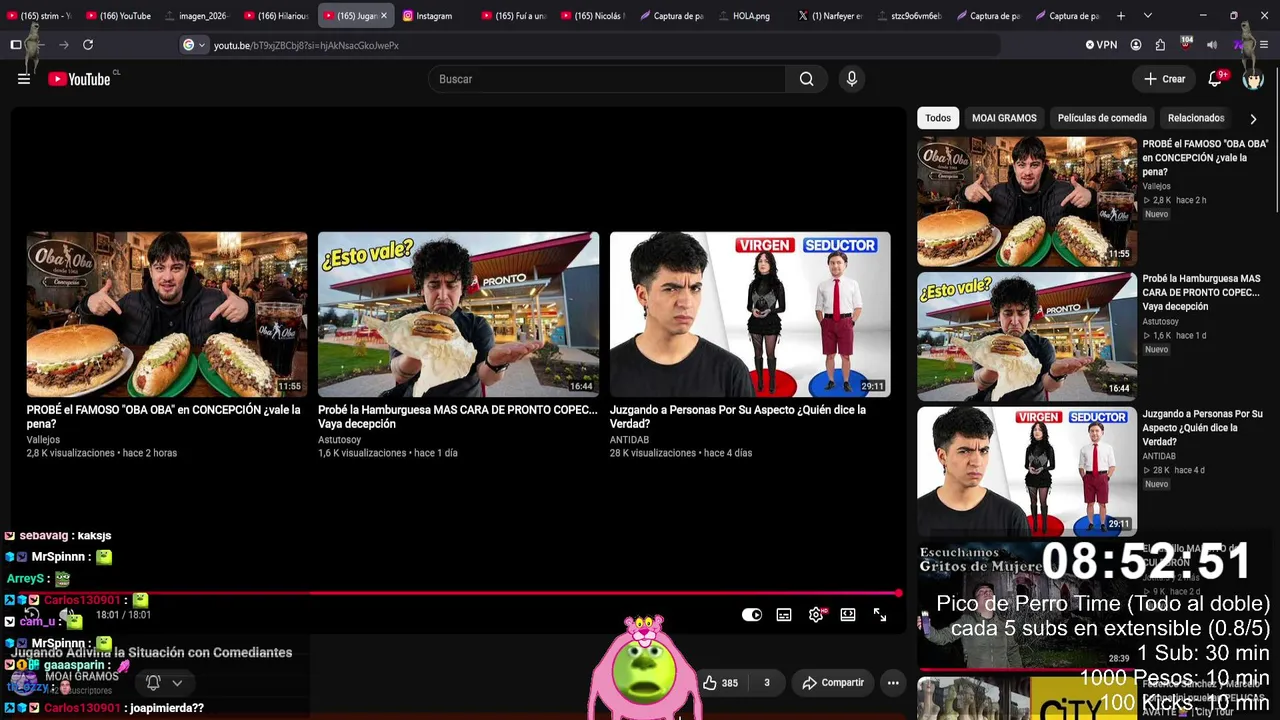Switch to the Narfeyer X browser tab
The height and width of the screenshot is (720, 1280).
(x=830, y=16)
